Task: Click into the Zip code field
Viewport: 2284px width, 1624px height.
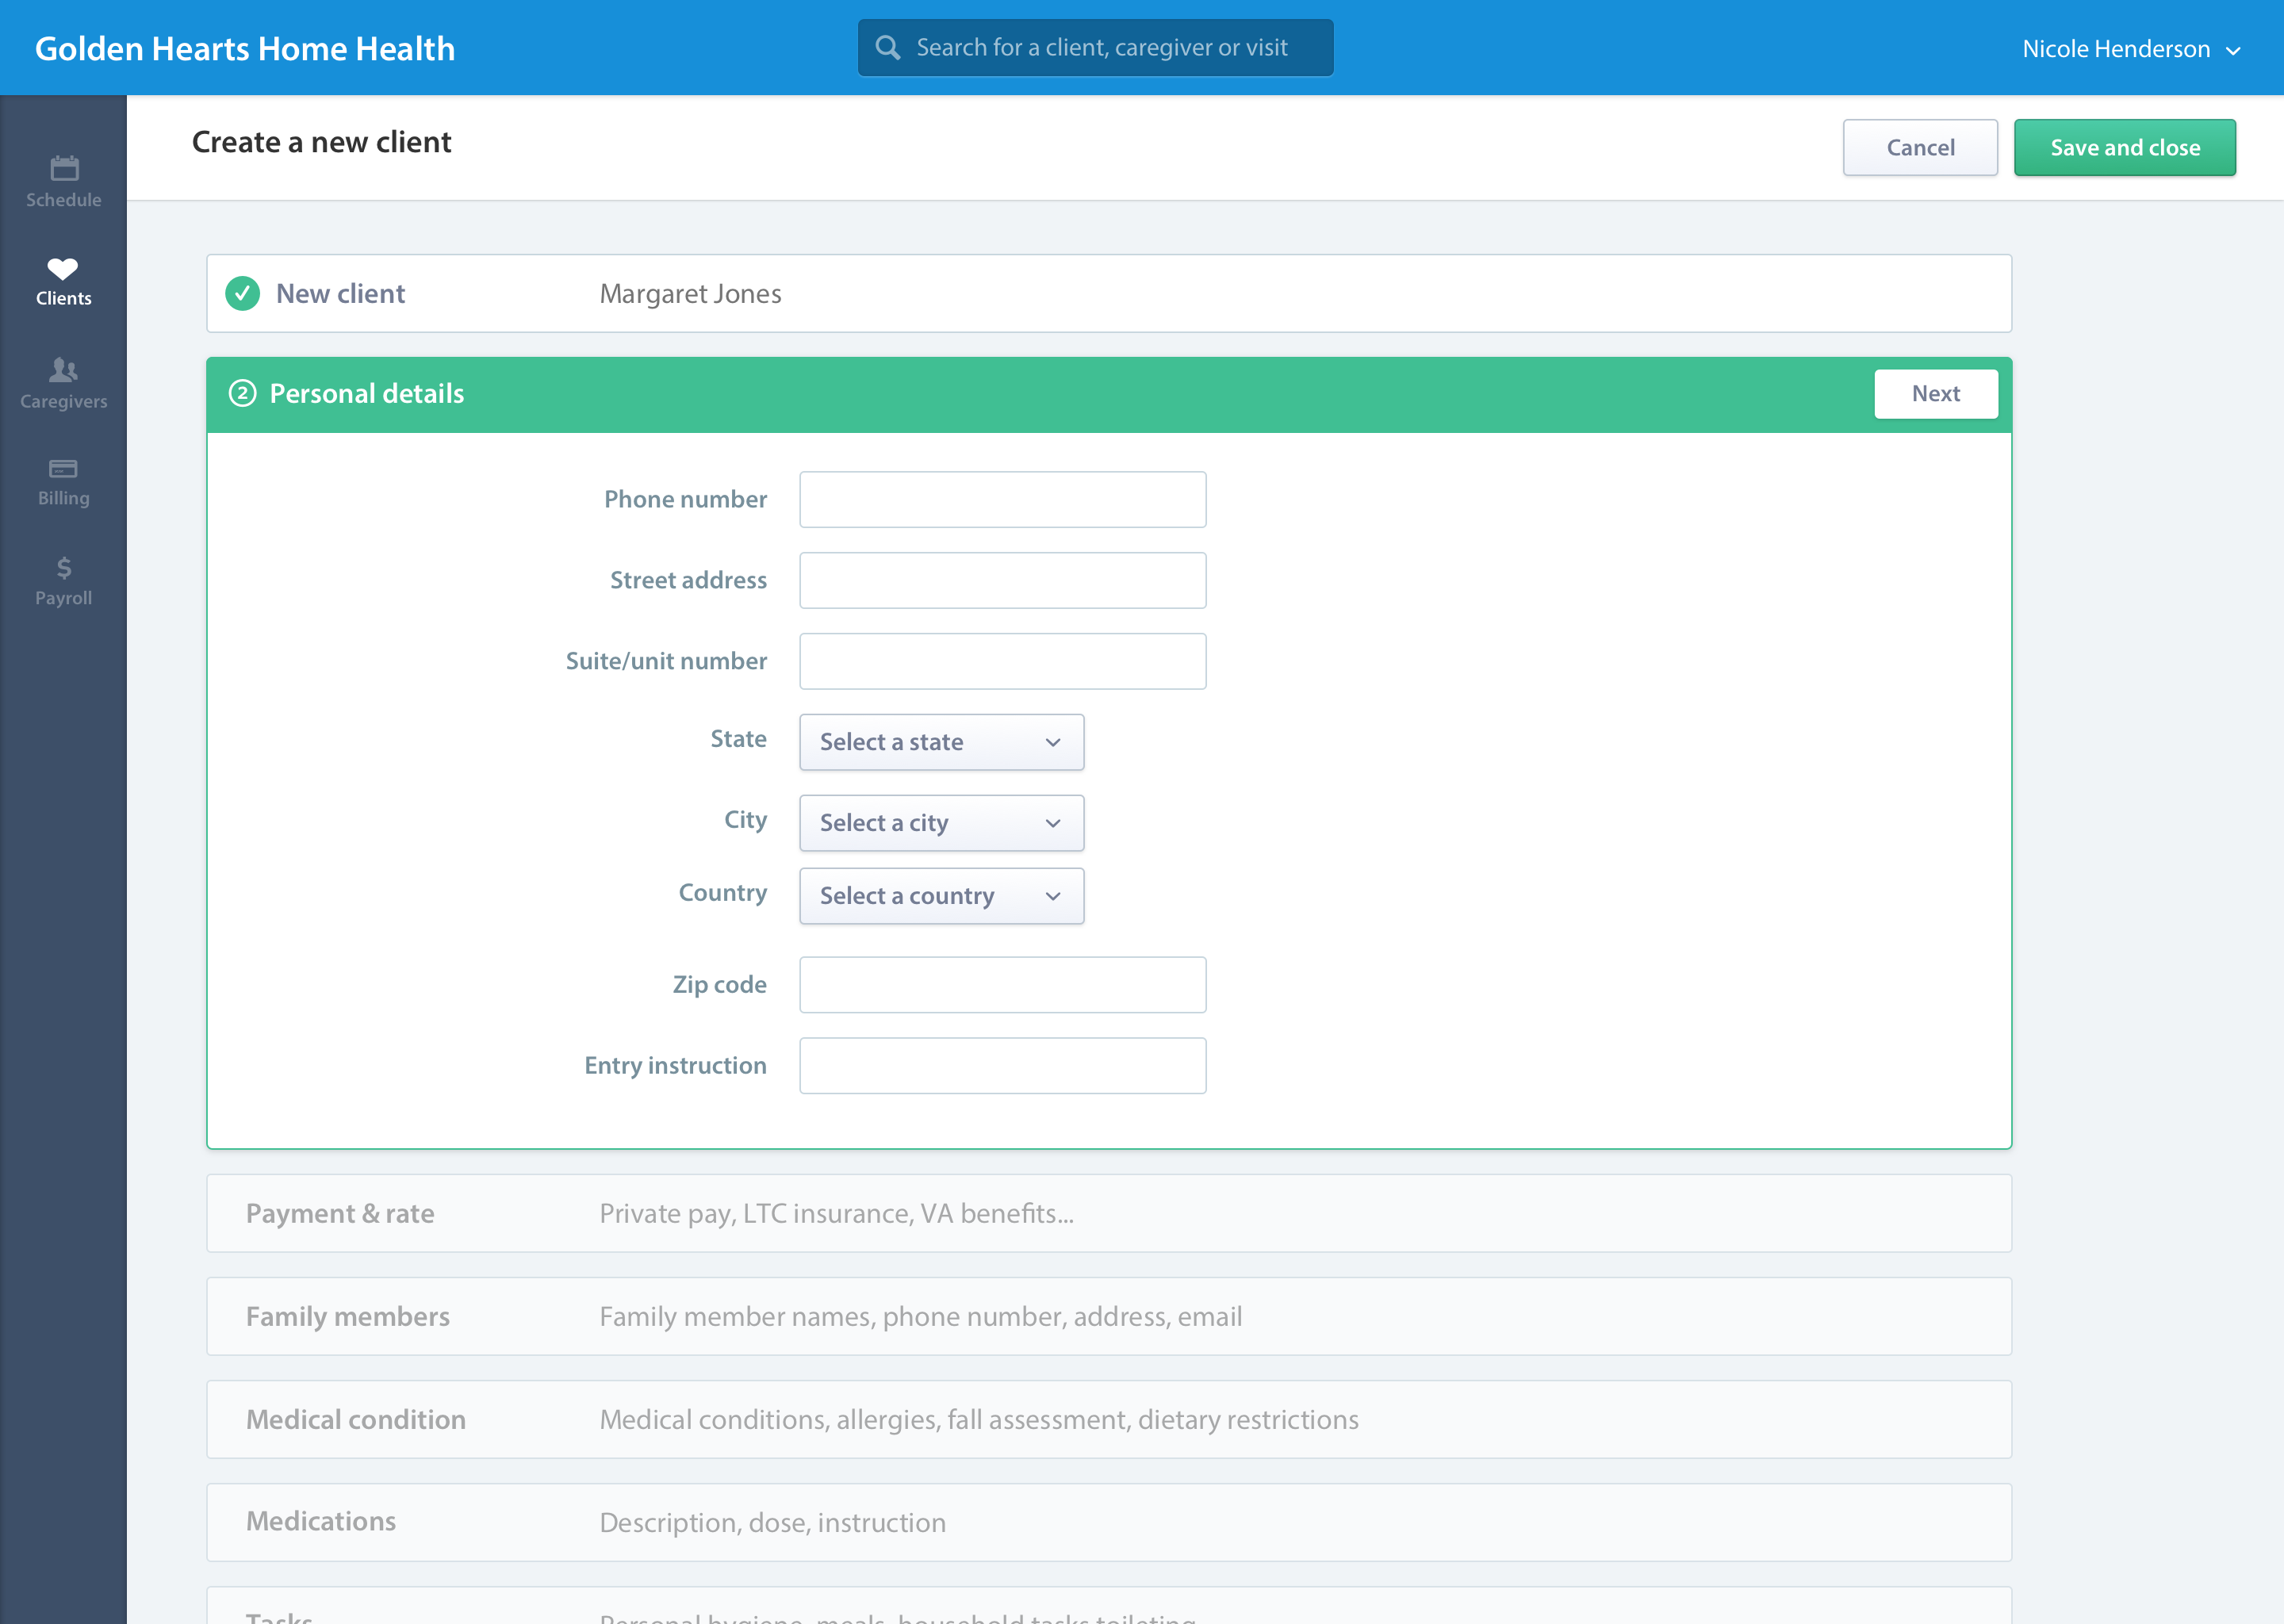Action: click(x=1002, y=985)
